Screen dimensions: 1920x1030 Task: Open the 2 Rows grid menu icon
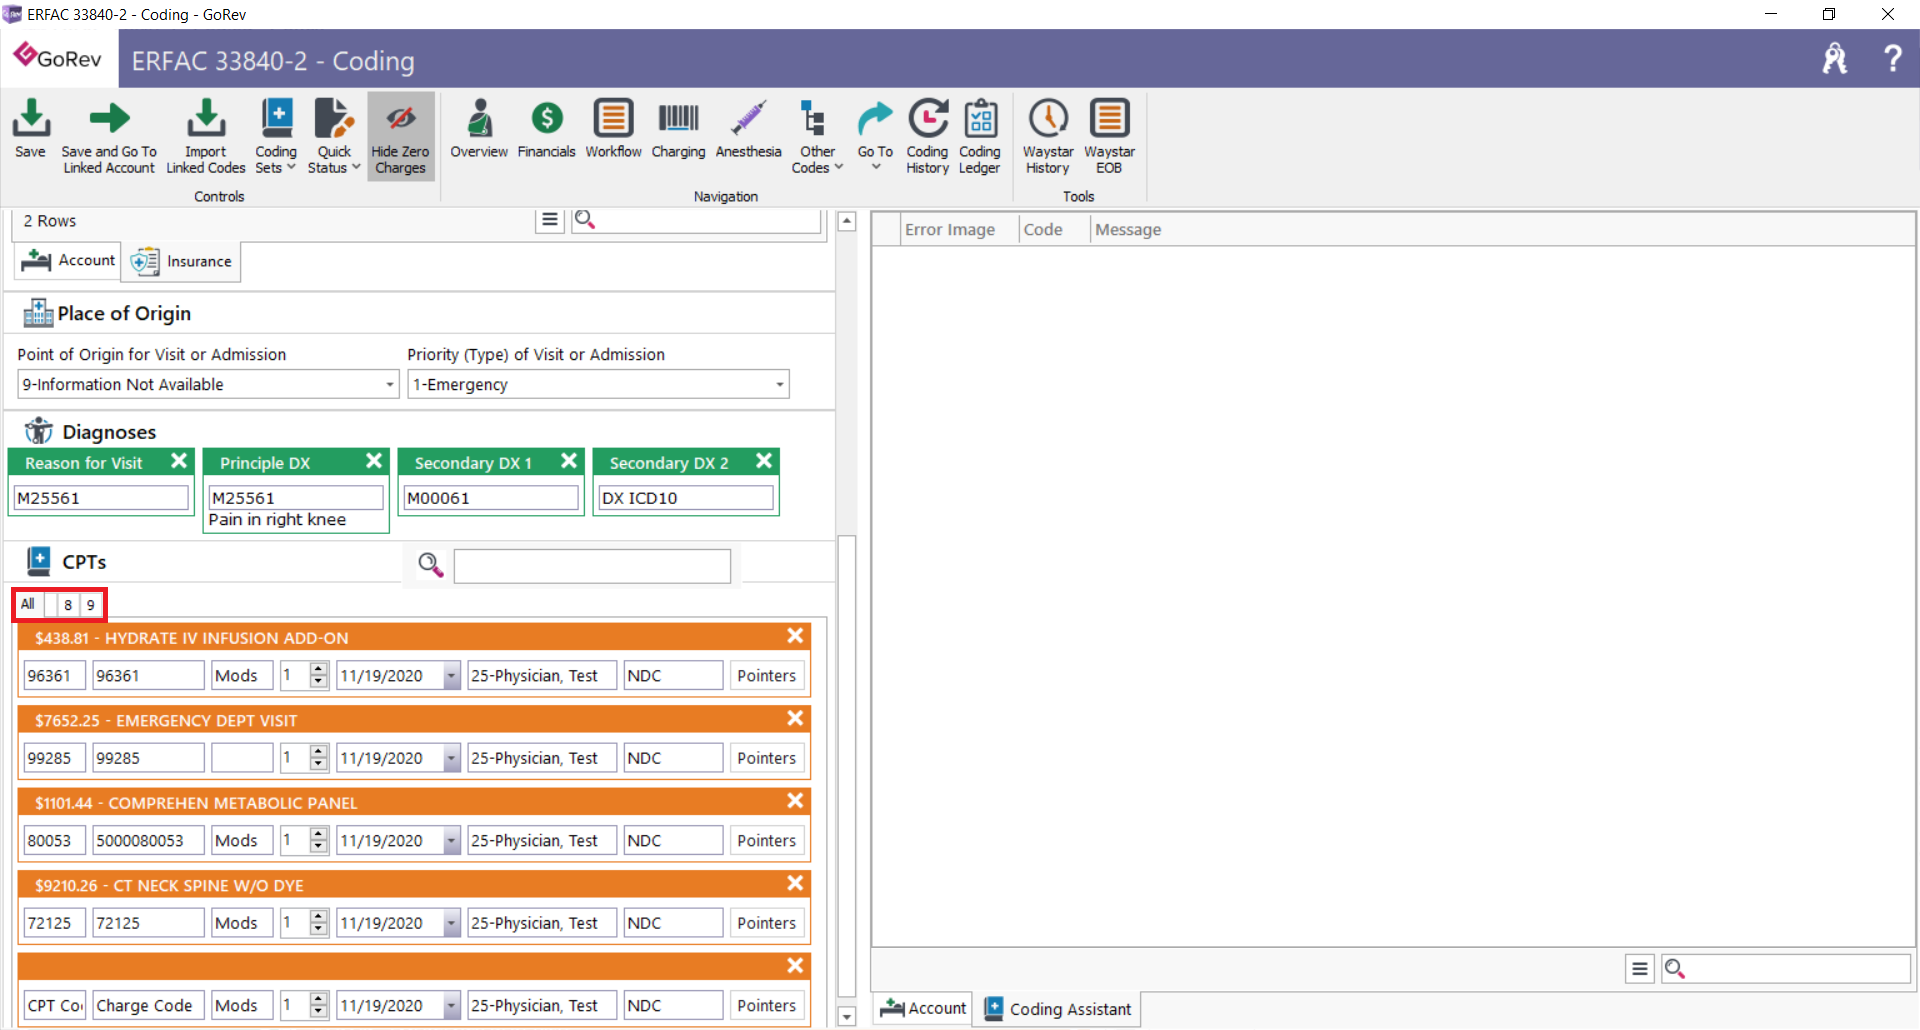[550, 219]
